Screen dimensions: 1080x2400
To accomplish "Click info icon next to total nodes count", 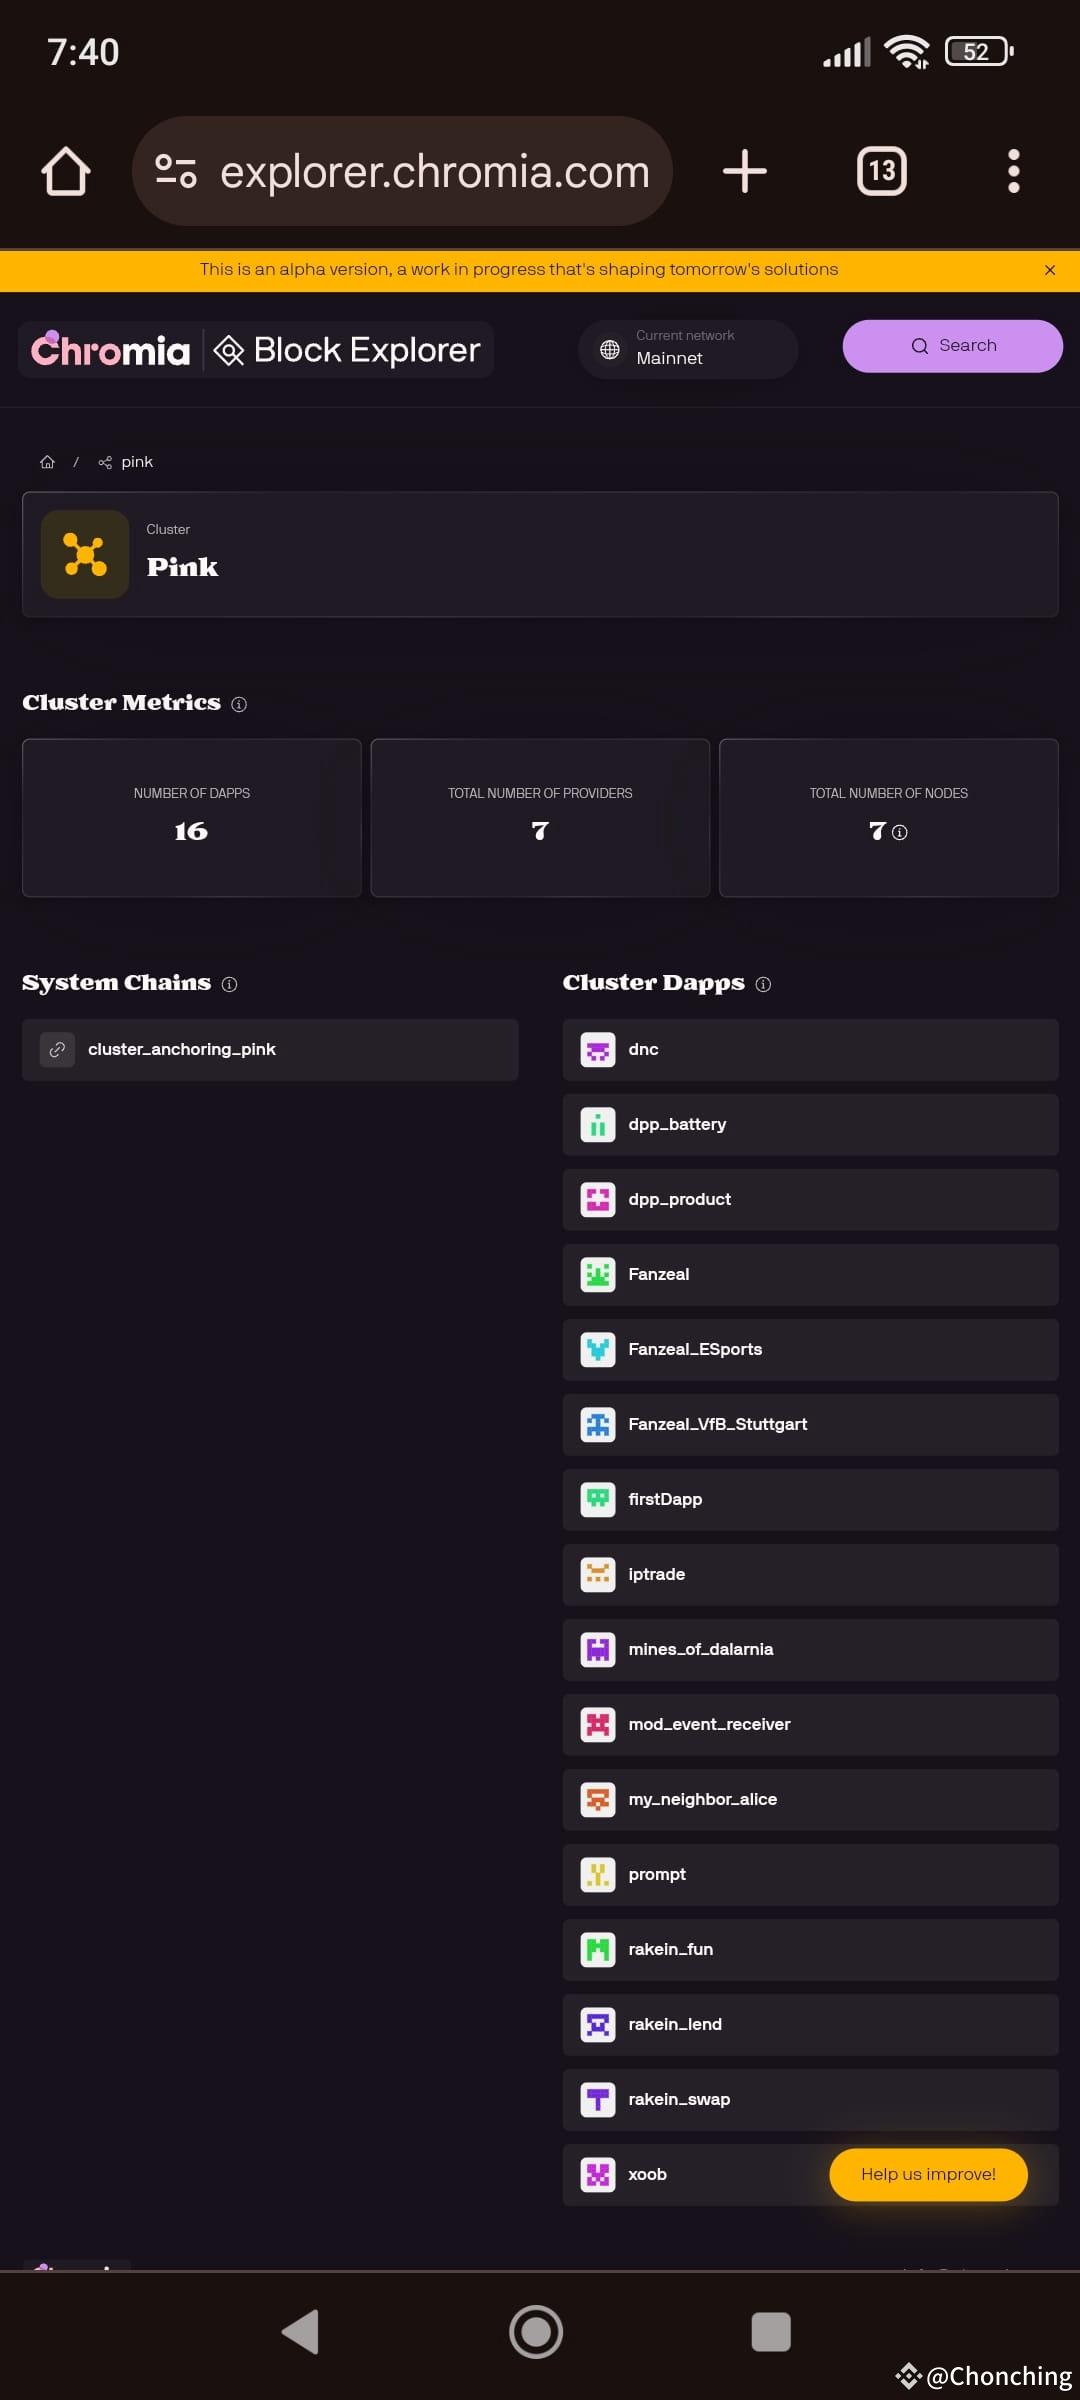I will click(900, 832).
